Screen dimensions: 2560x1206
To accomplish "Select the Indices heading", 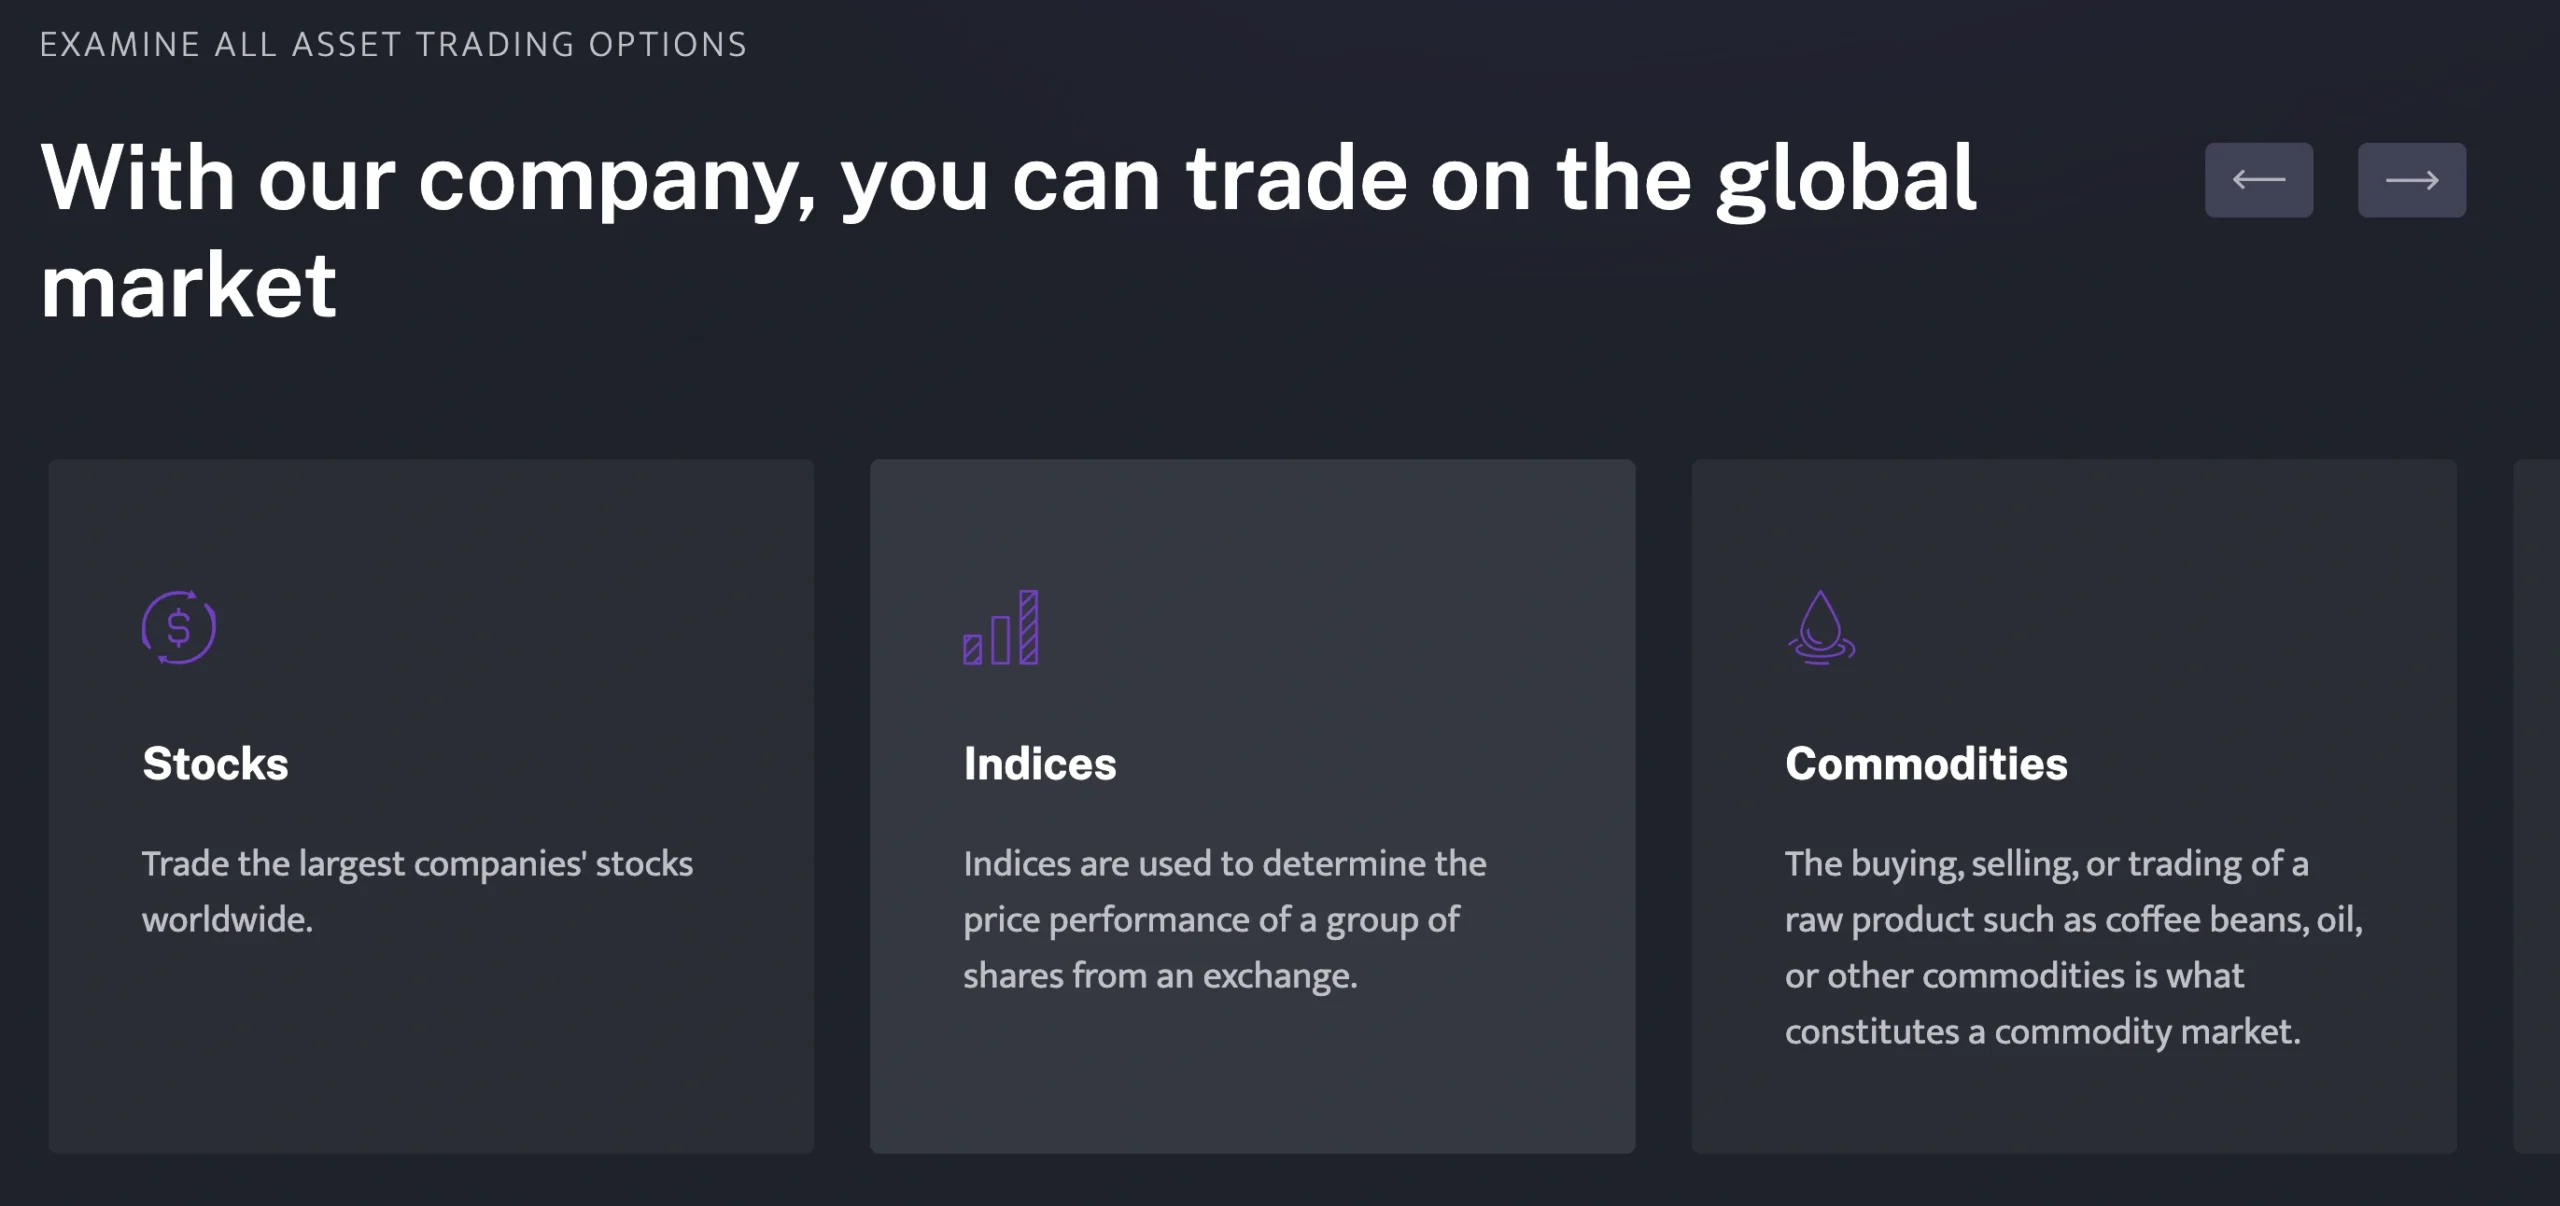I will (x=1039, y=764).
